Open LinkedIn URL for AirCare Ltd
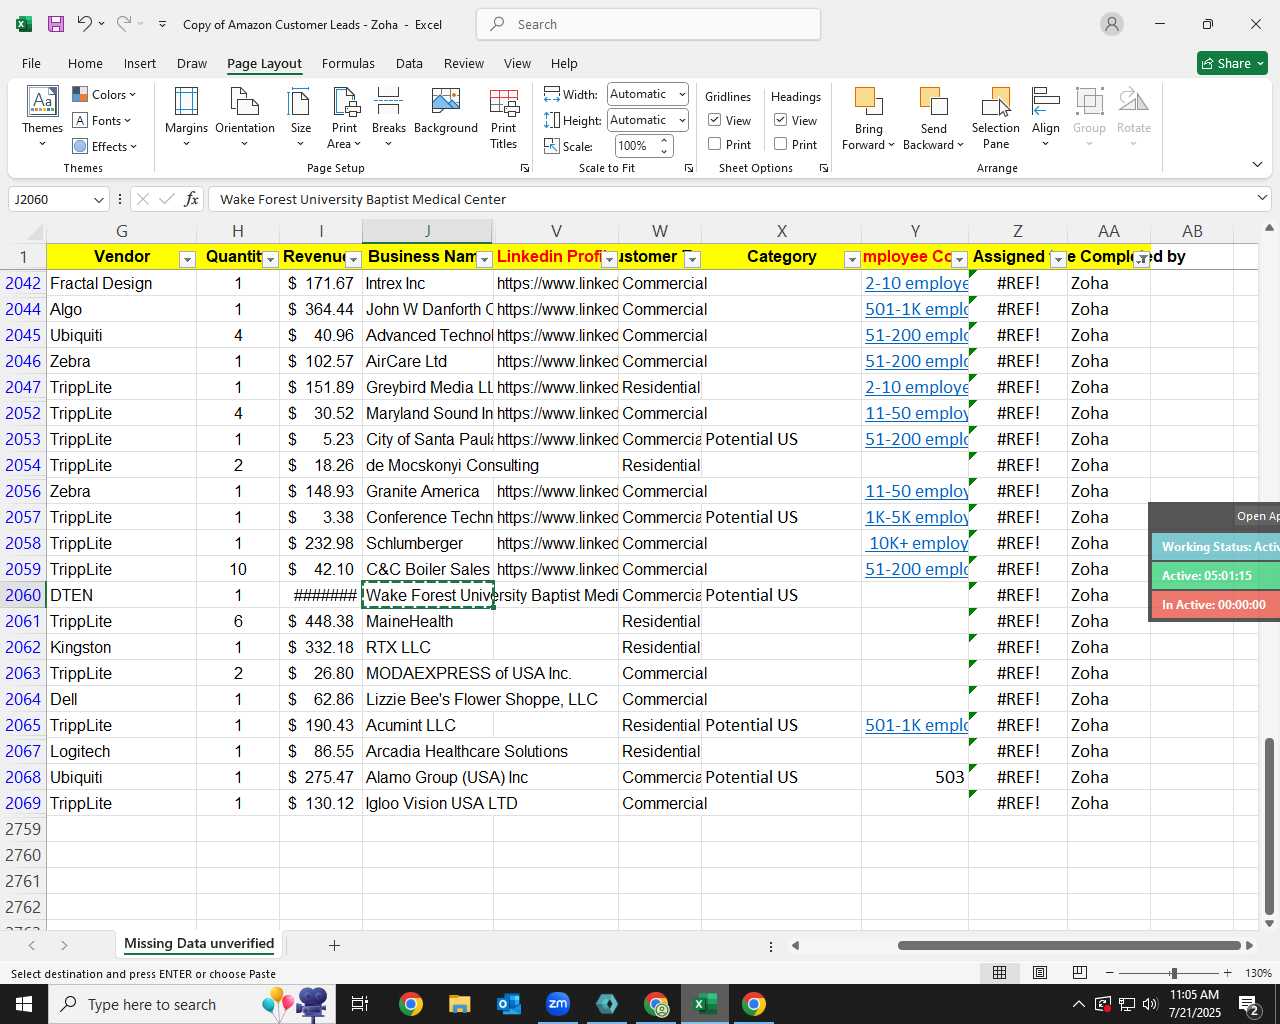This screenshot has width=1280, height=1024. (557, 361)
